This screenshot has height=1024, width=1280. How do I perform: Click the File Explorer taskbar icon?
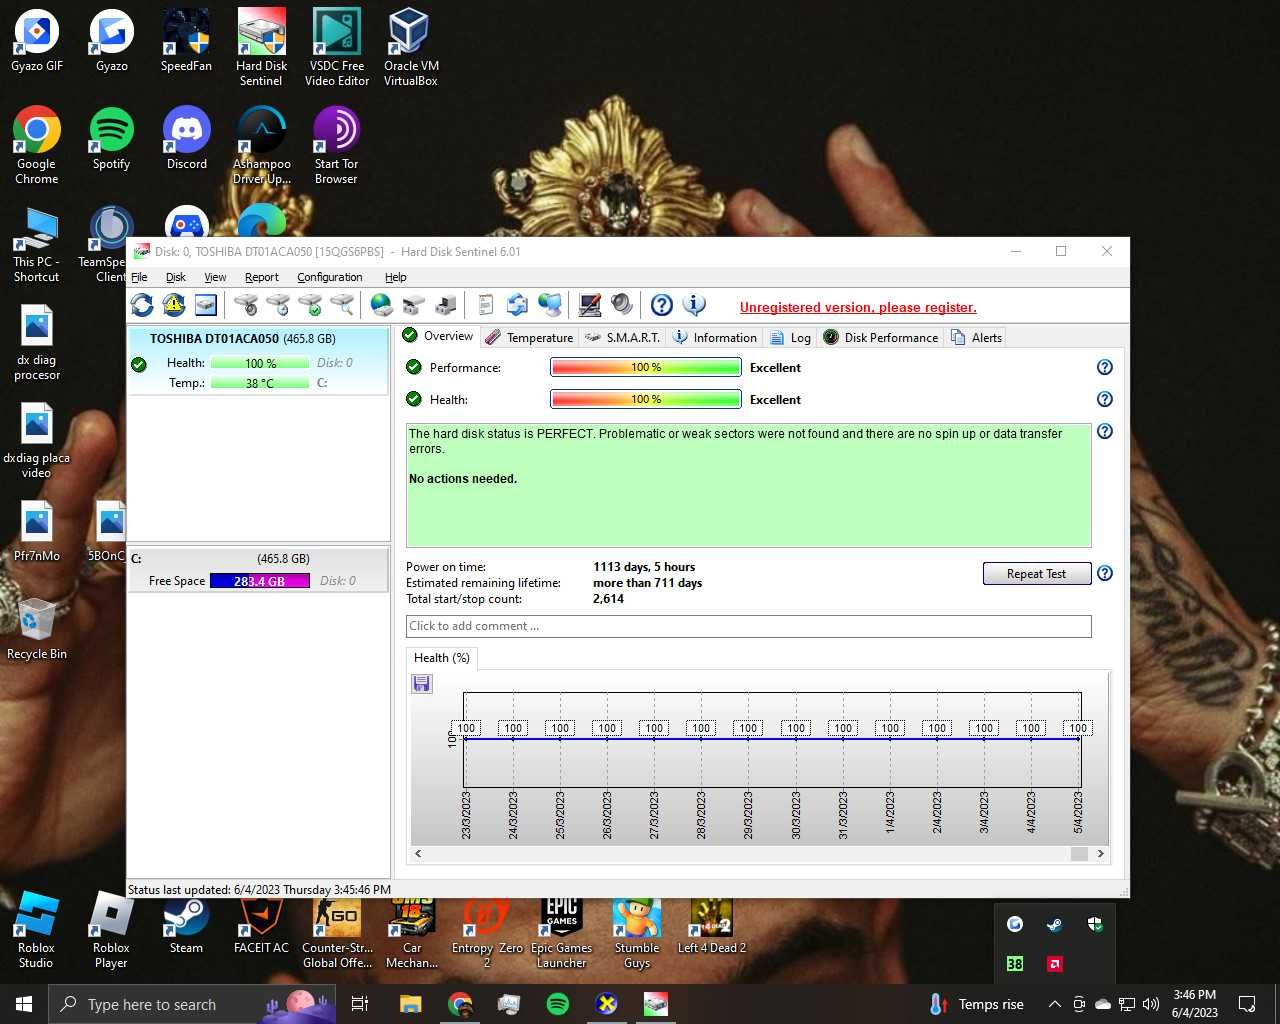(410, 1004)
